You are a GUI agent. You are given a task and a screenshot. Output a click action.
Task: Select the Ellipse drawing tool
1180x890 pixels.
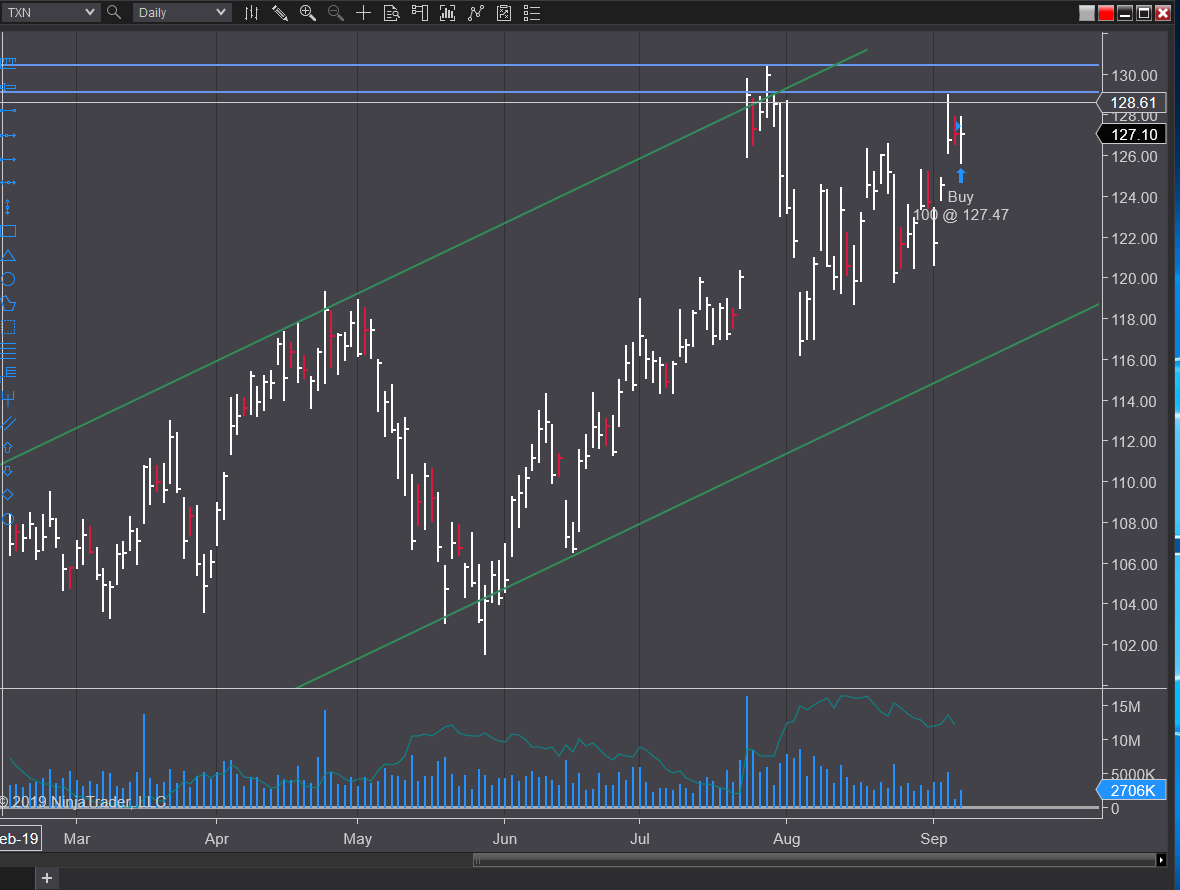(8, 279)
